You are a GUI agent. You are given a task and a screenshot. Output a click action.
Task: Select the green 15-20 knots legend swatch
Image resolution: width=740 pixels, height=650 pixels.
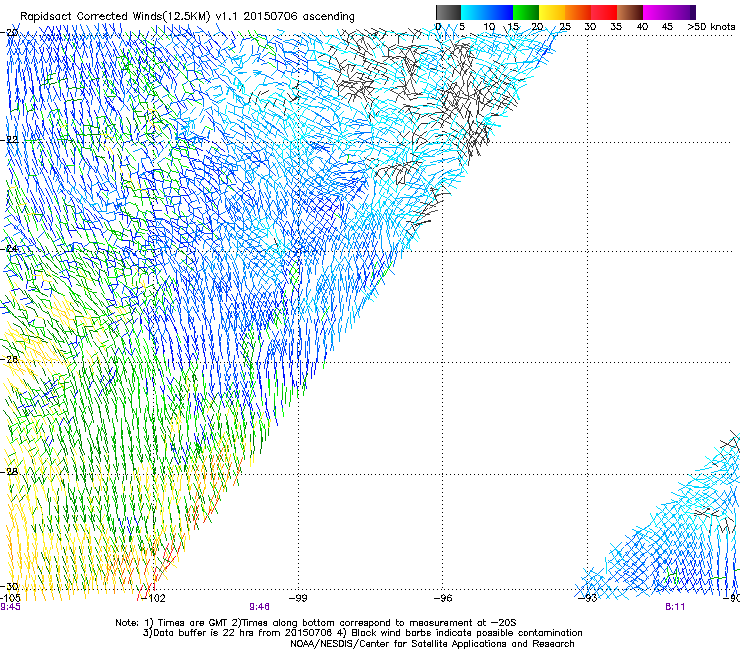tap(526, 12)
